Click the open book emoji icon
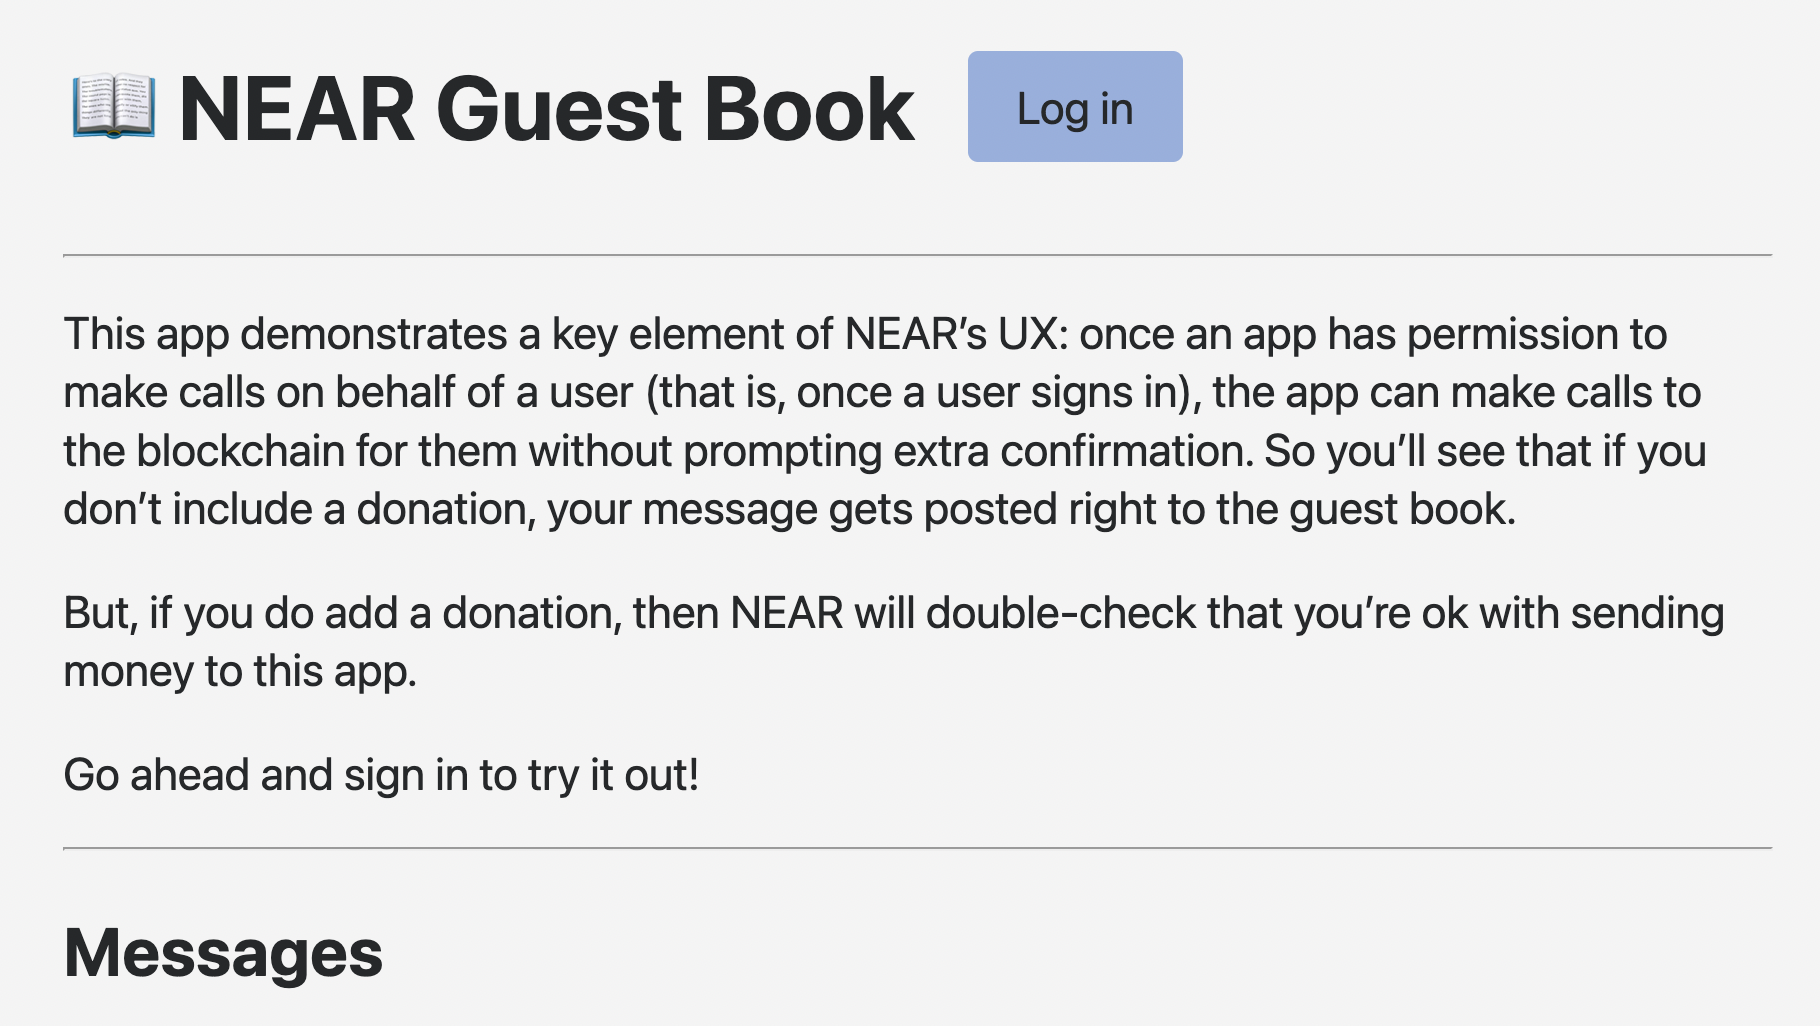The image size is (1820, 1026). [113, 106]
